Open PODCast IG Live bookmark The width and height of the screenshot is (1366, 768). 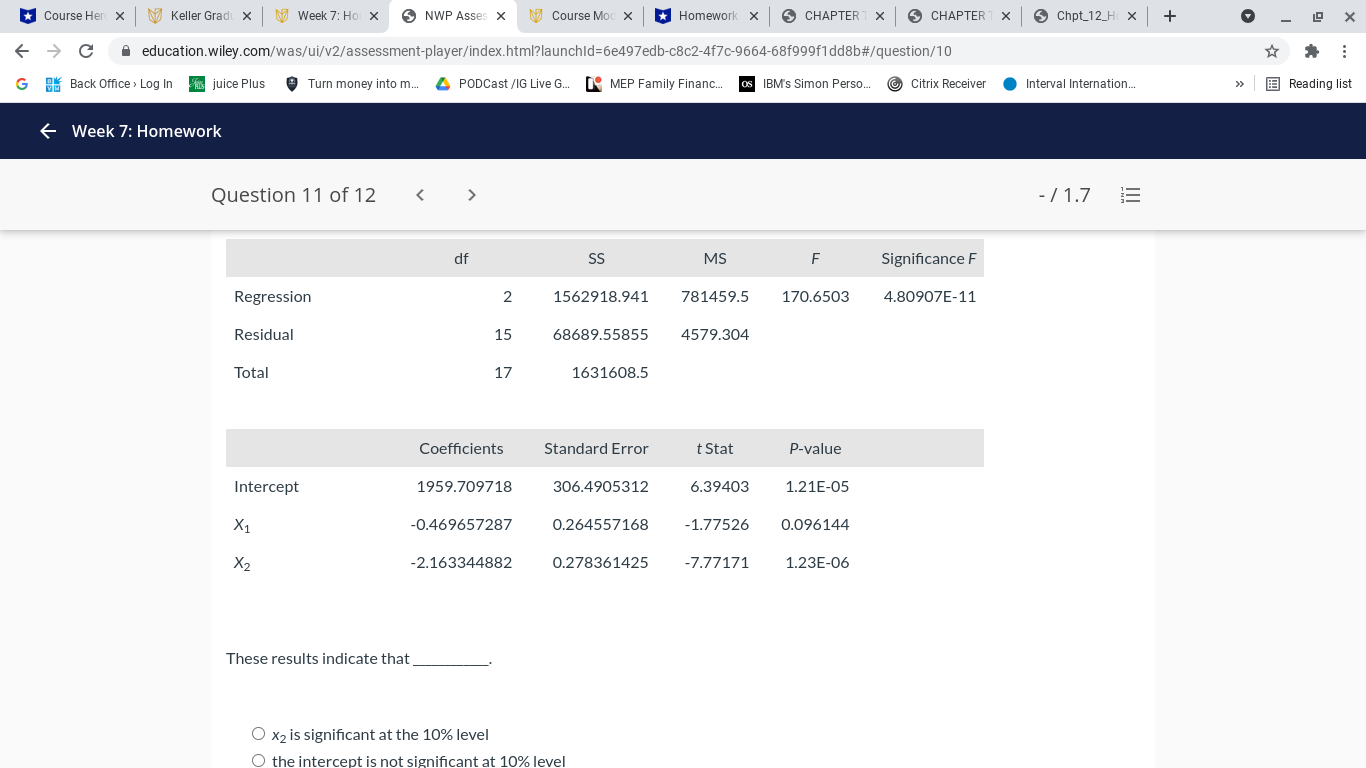click(503, 84)
